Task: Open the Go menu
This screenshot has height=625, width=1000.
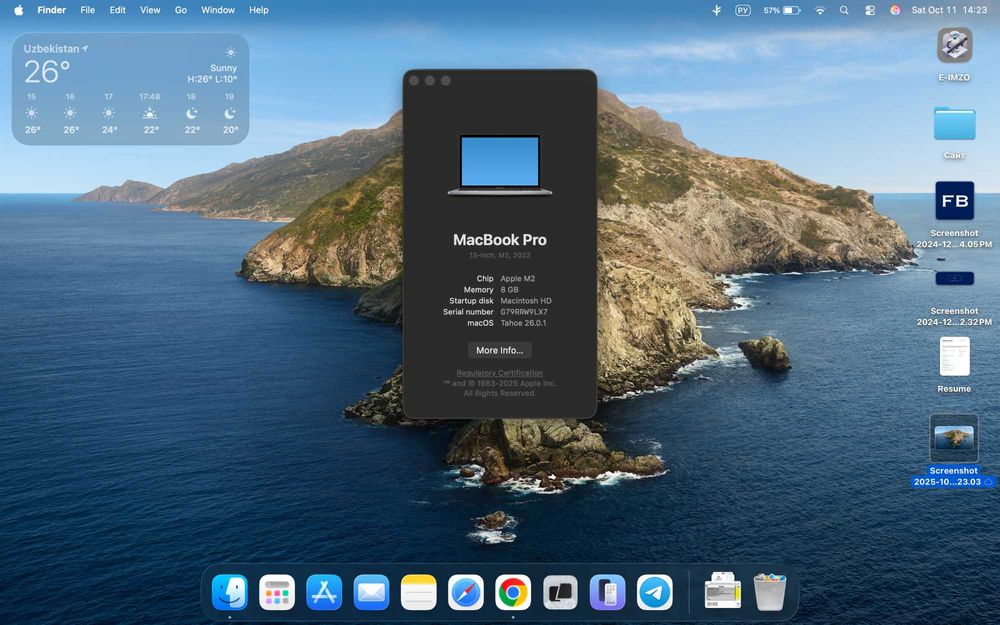Action: [x=180, y=10]
